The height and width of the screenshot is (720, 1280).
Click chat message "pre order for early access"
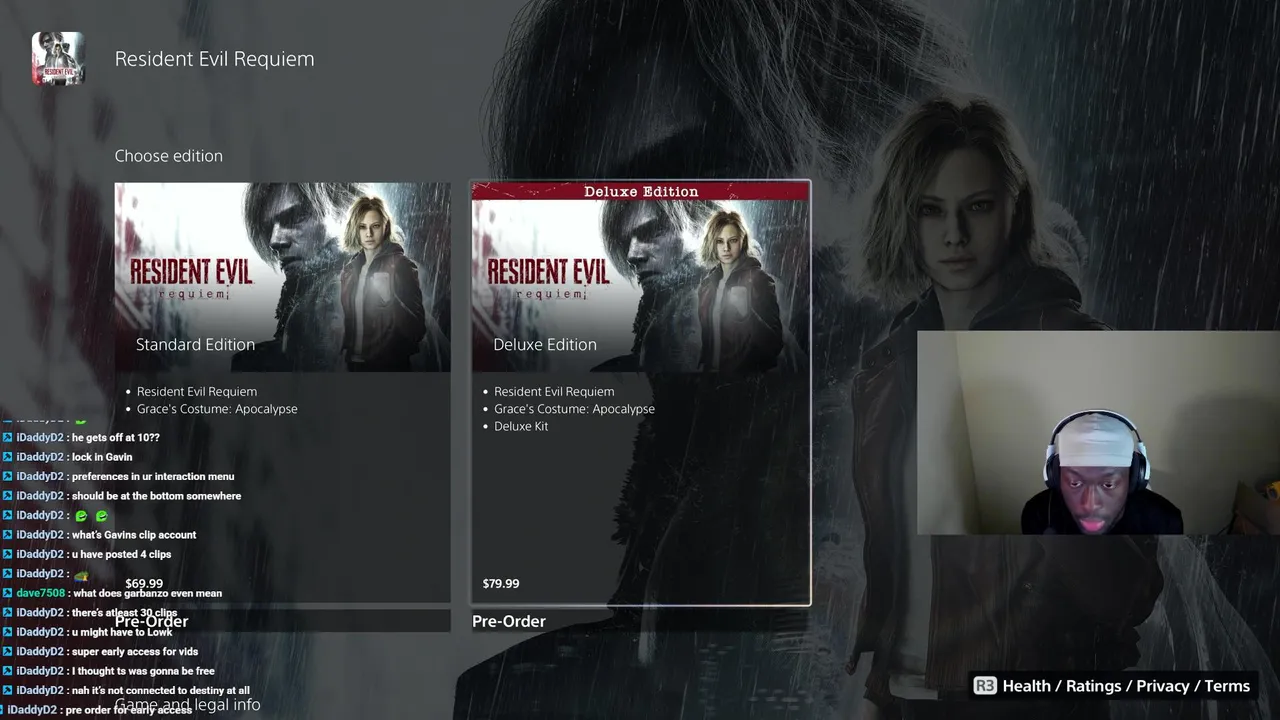pos(128,710)
